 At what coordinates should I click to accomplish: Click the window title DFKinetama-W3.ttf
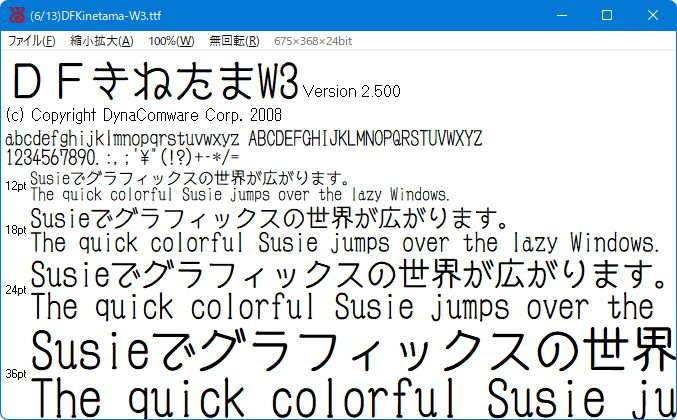(95, 16)
